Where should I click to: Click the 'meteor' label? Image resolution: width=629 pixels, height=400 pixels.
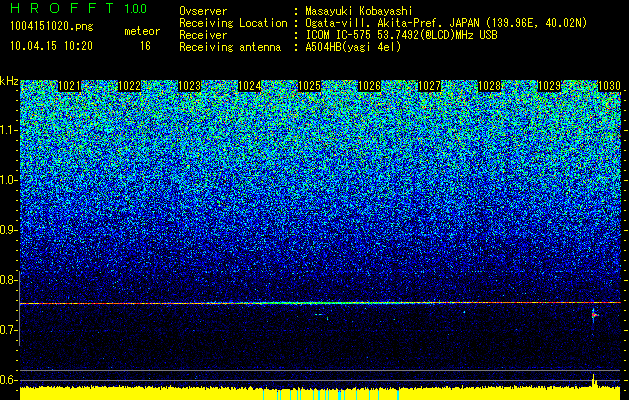(x=142, y=31)
